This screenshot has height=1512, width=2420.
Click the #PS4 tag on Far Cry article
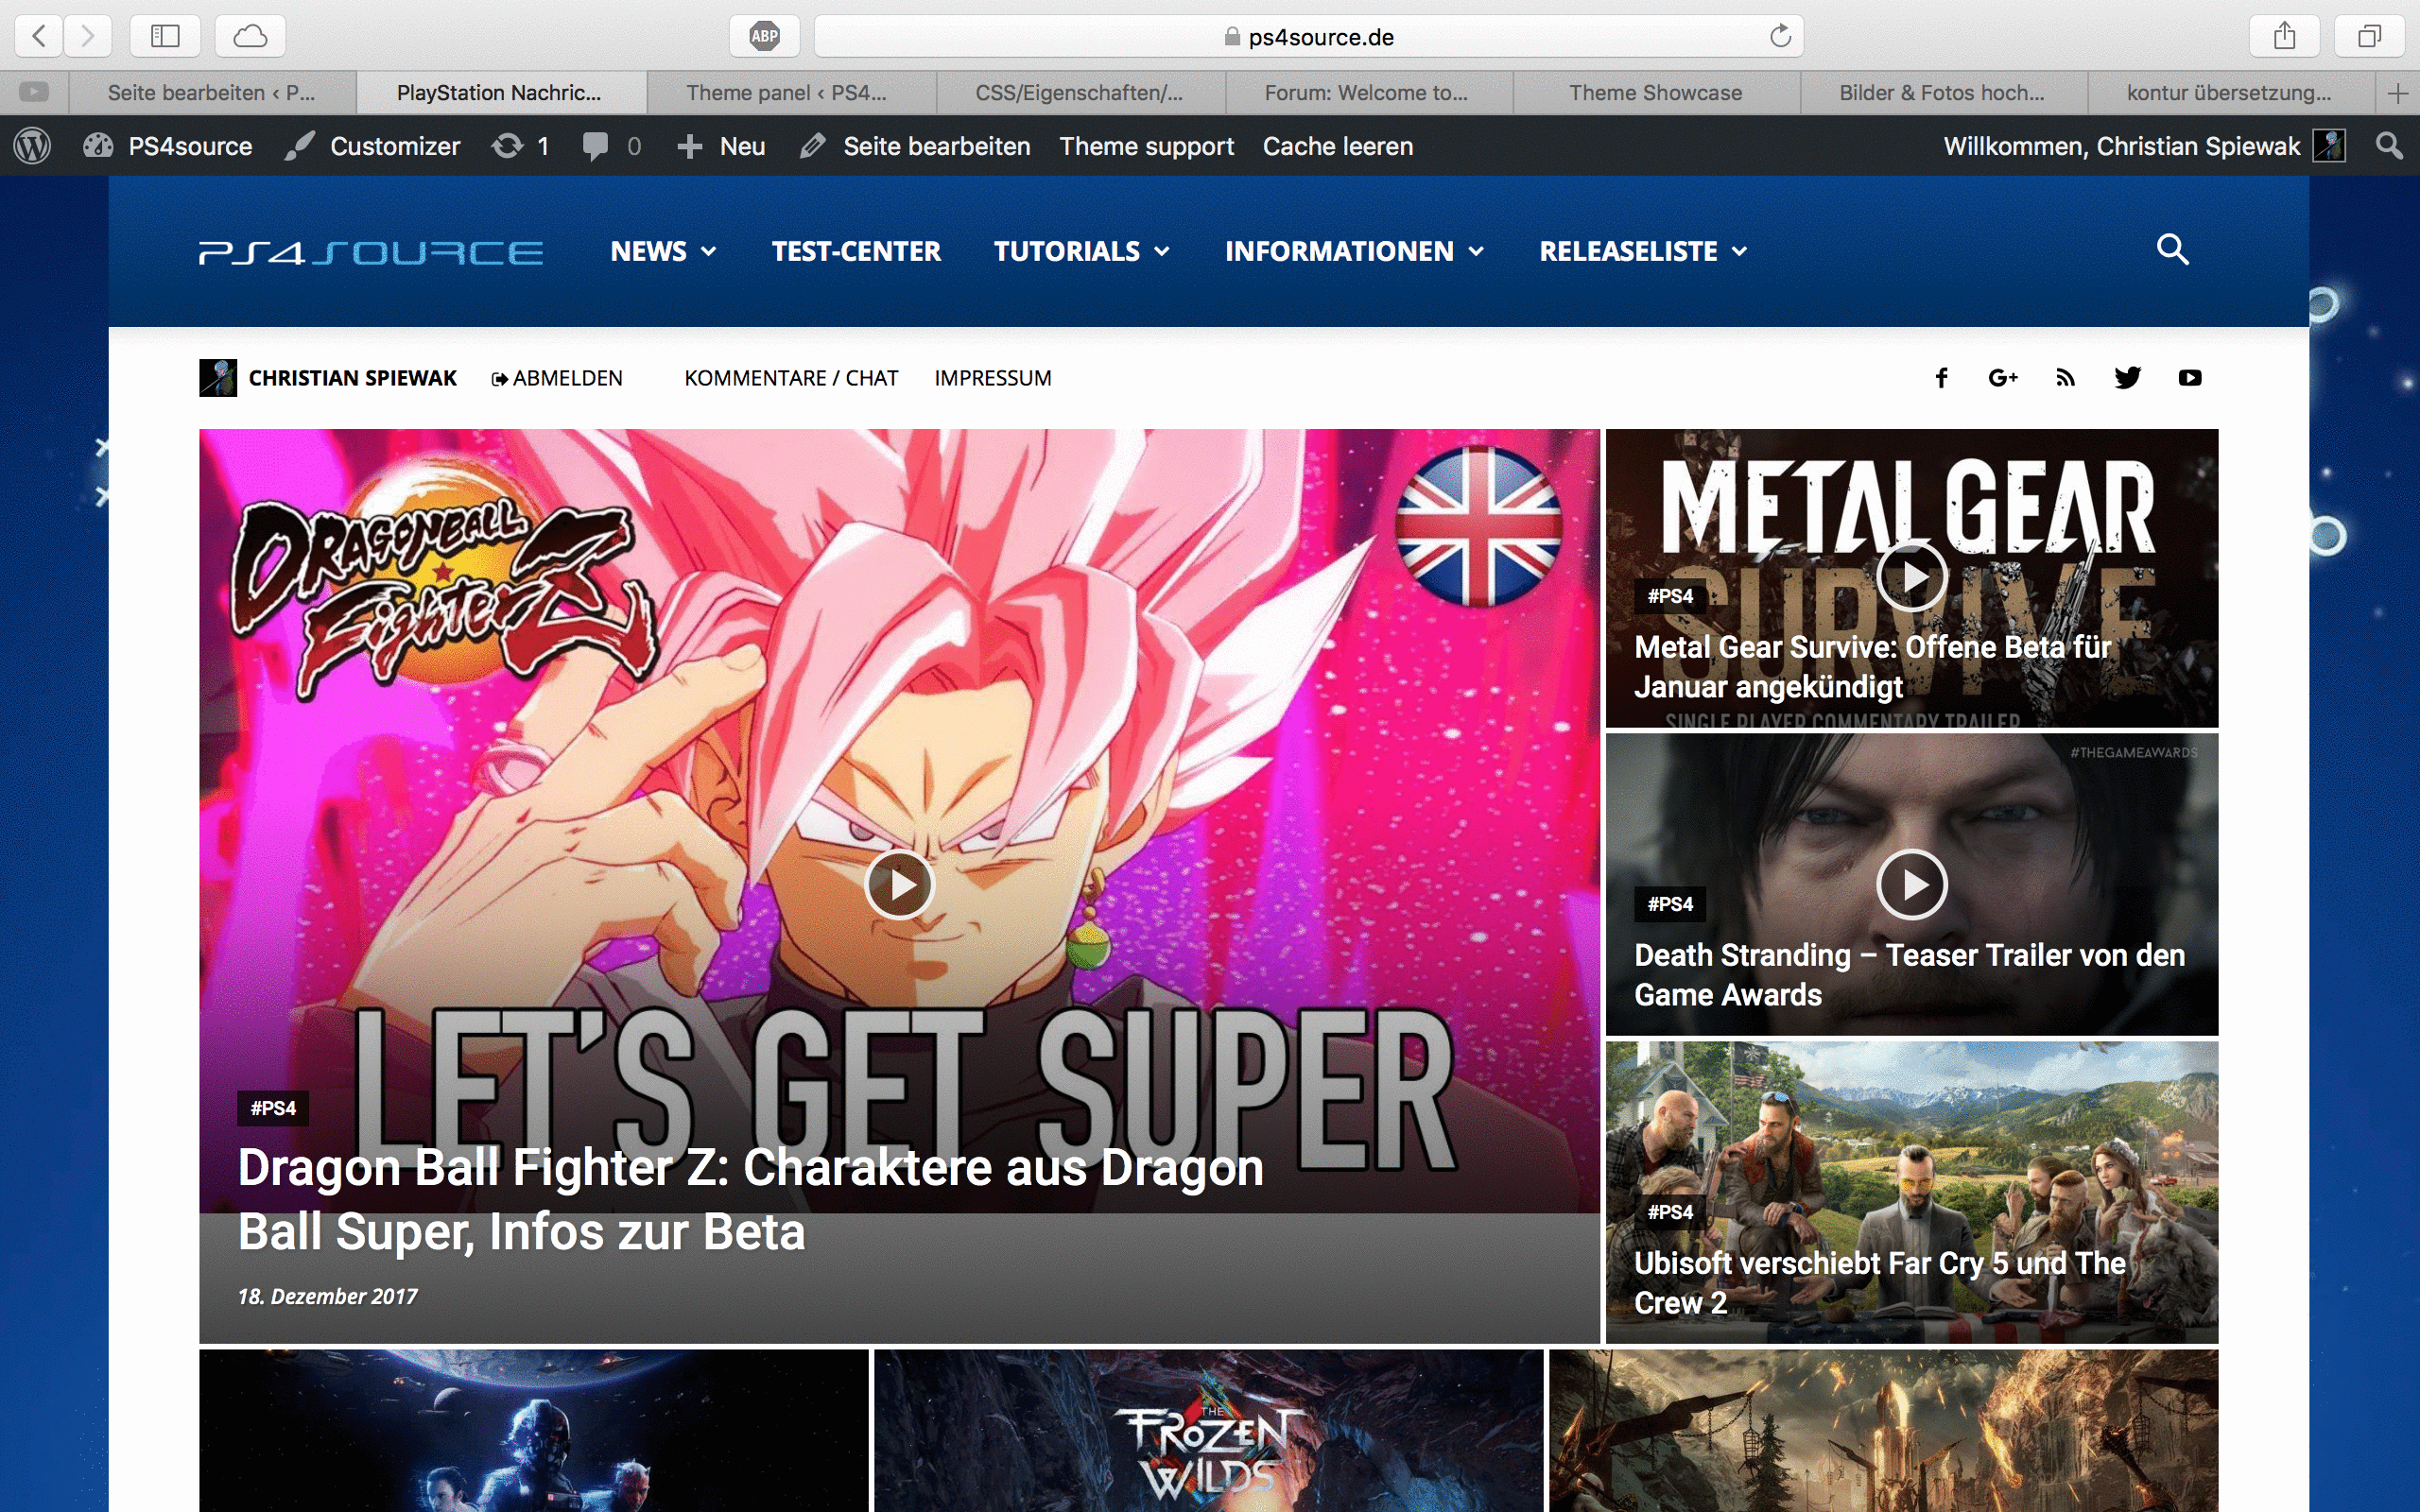1670,1212
